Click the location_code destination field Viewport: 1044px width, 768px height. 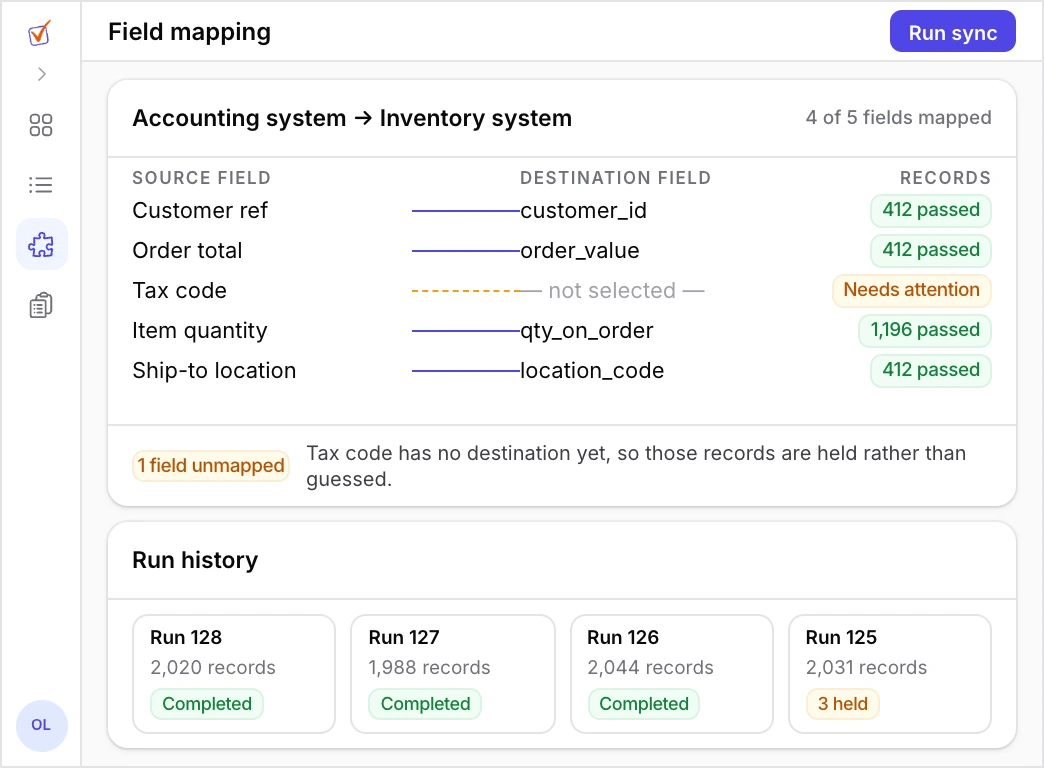coord(592,370)
